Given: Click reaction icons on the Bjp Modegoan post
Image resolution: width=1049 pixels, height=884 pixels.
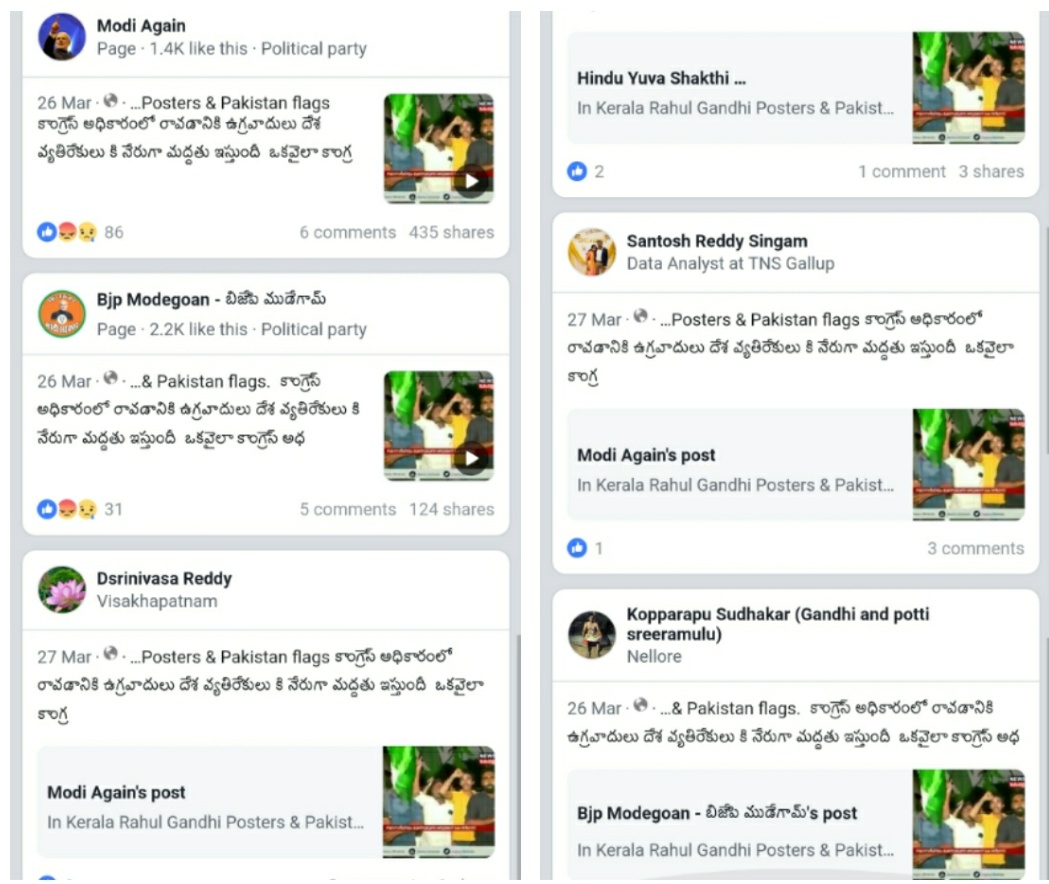Looking at the screenshot, I should pos(67,509).
